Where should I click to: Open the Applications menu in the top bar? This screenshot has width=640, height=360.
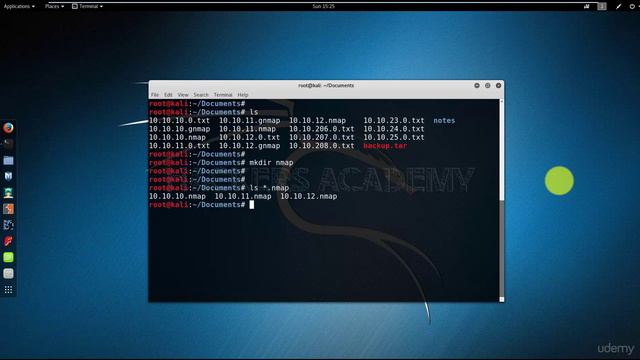click(x=19, y=6)
